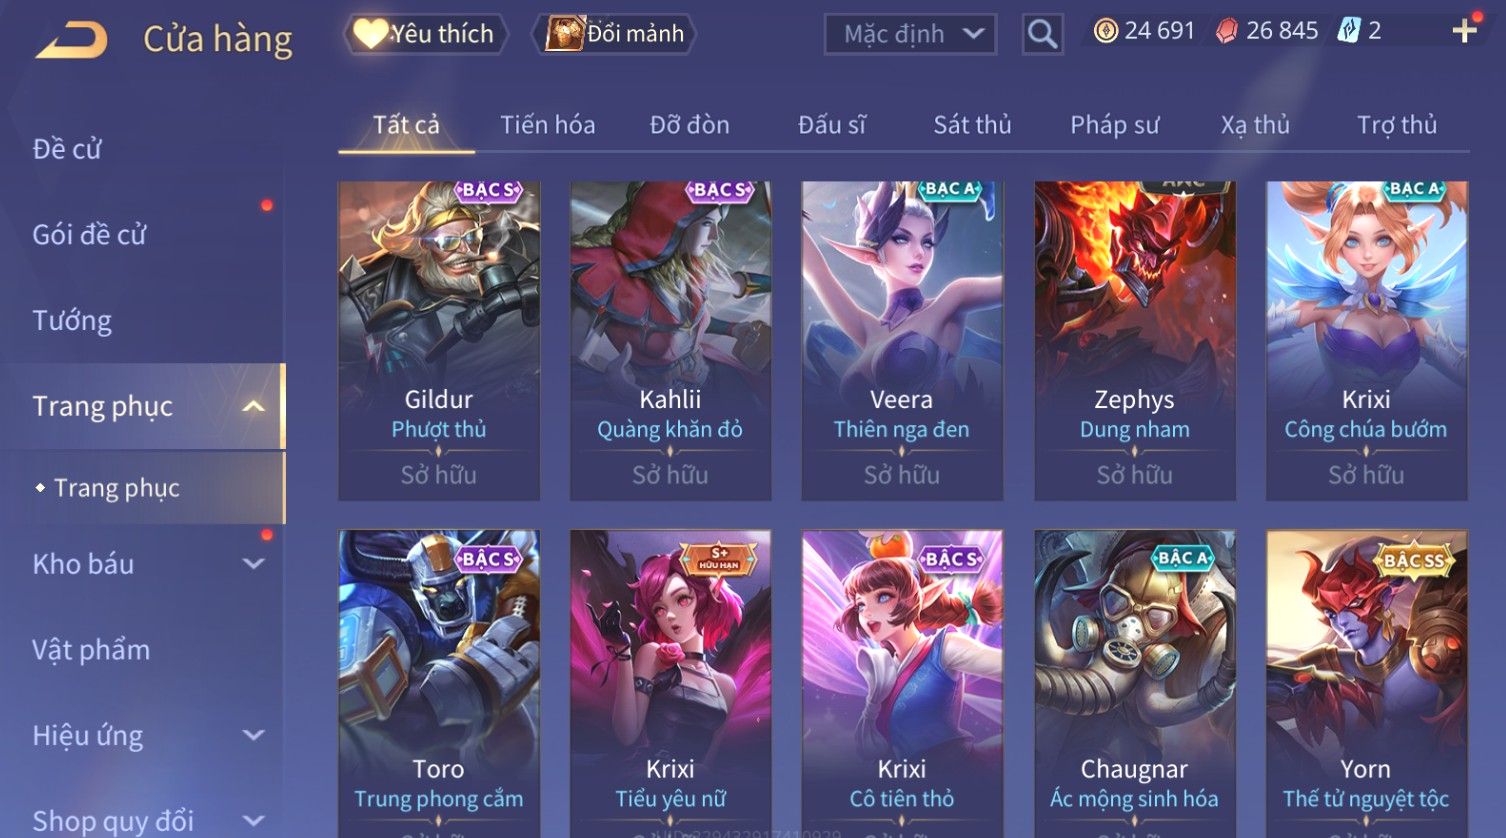This screenshot has height=838, width=1506.
Task: Select the Pháp sư category tab
Action: click(1115, 125)
